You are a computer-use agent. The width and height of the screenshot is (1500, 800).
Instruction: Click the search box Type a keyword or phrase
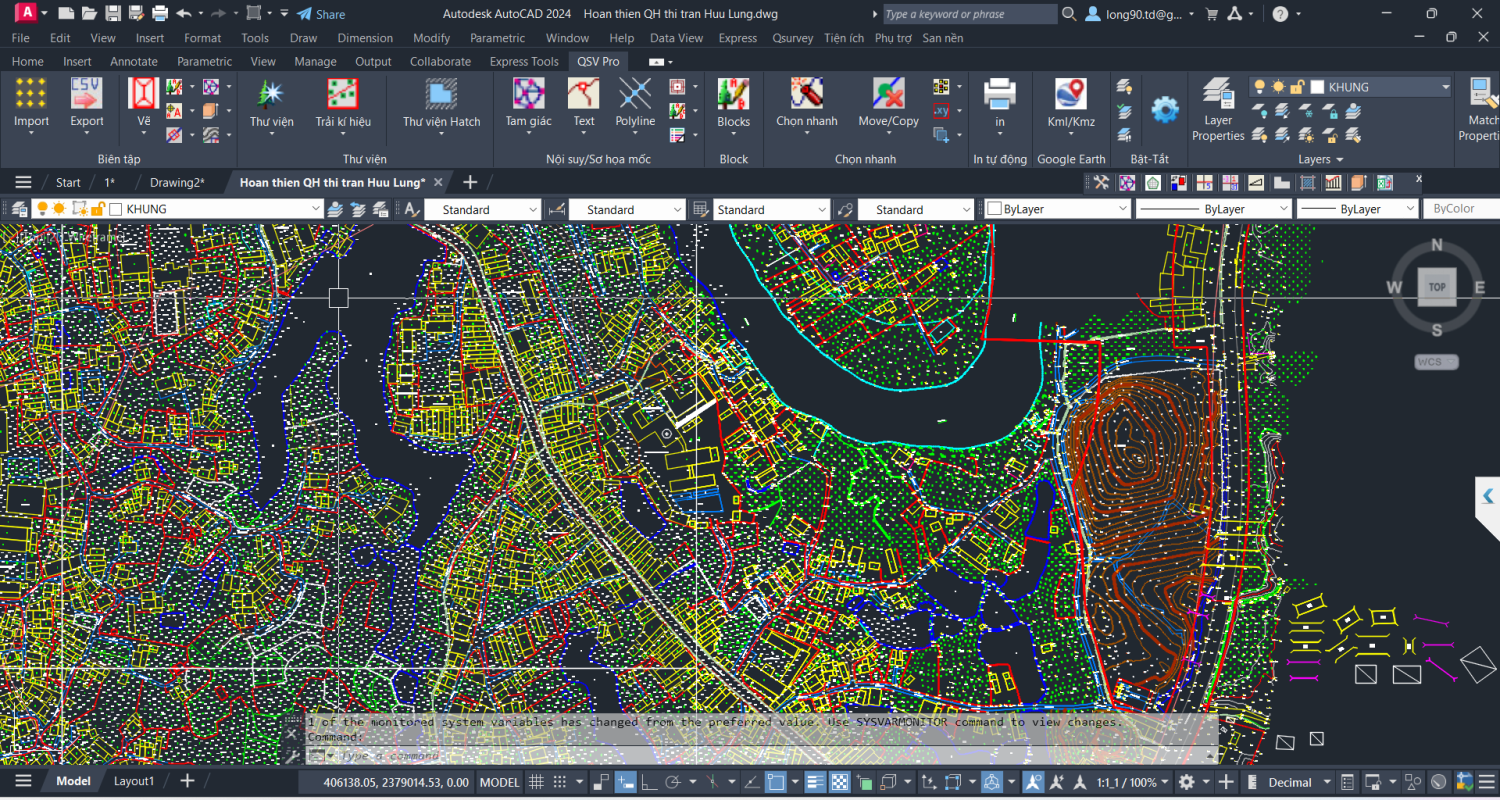[969, 14]
